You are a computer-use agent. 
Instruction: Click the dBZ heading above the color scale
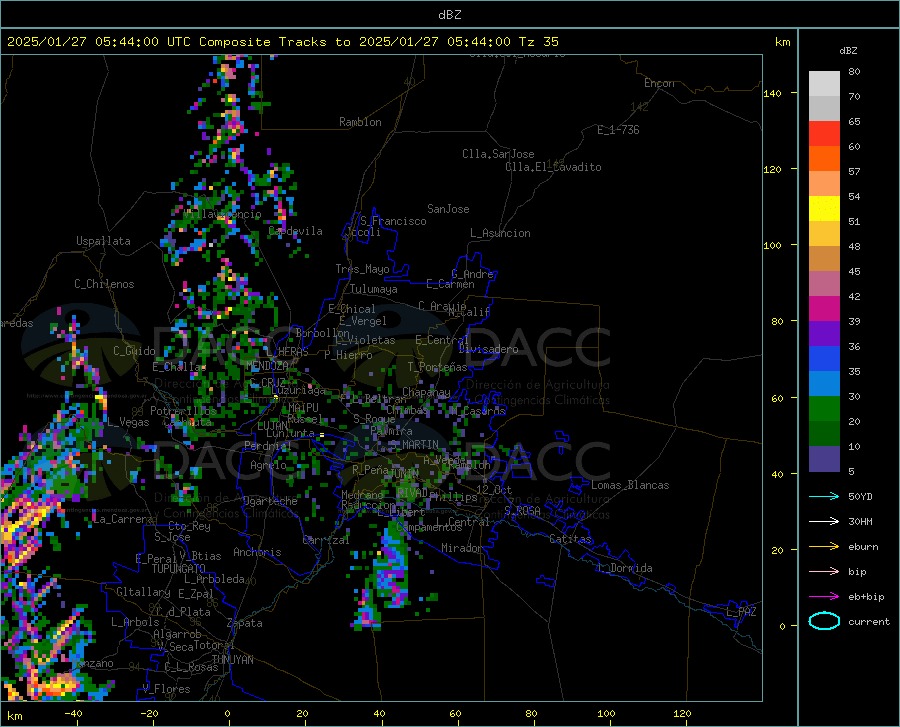point(848,50)
